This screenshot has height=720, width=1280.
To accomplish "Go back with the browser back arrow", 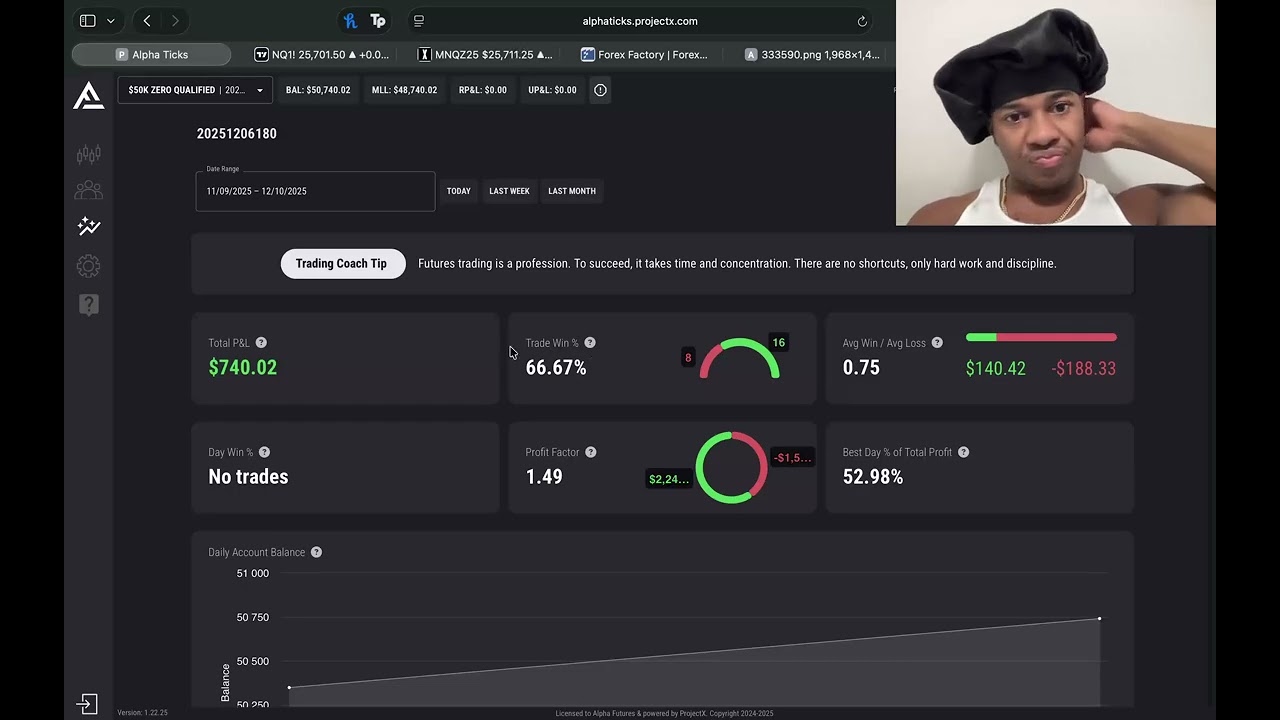I will pos(147,21).
